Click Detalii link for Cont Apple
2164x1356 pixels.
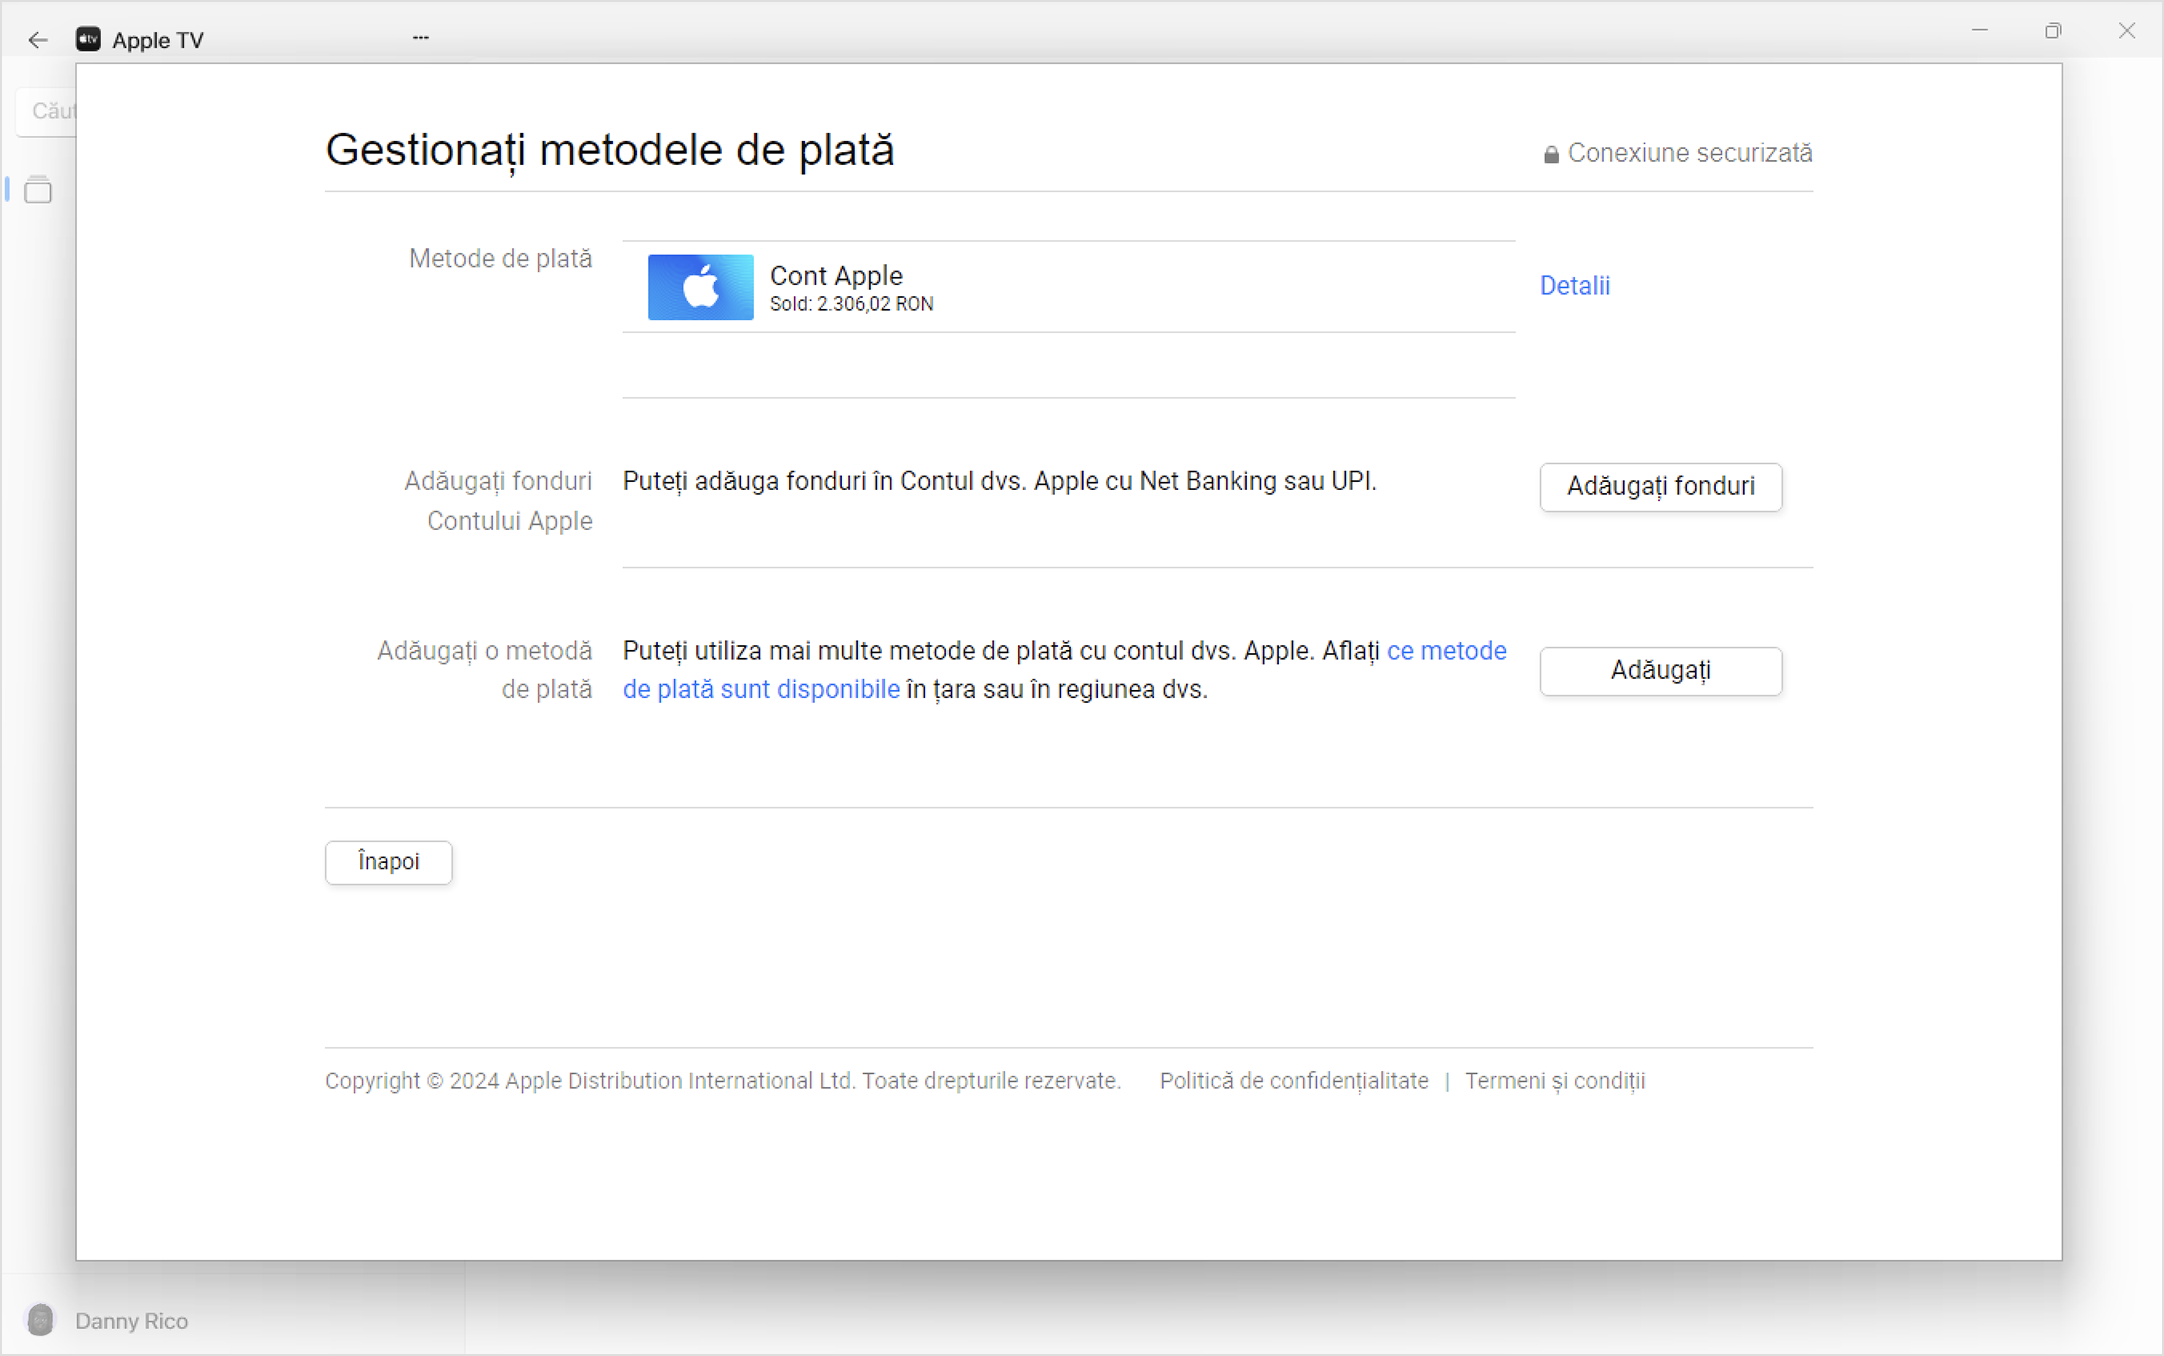coord(1574,284)
